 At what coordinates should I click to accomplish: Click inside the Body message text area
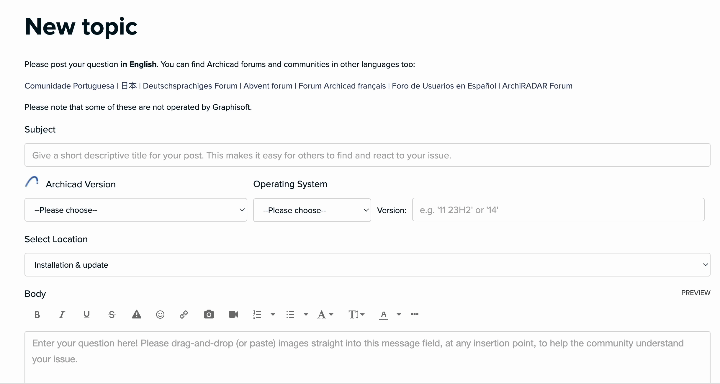[x=367, y=357]
